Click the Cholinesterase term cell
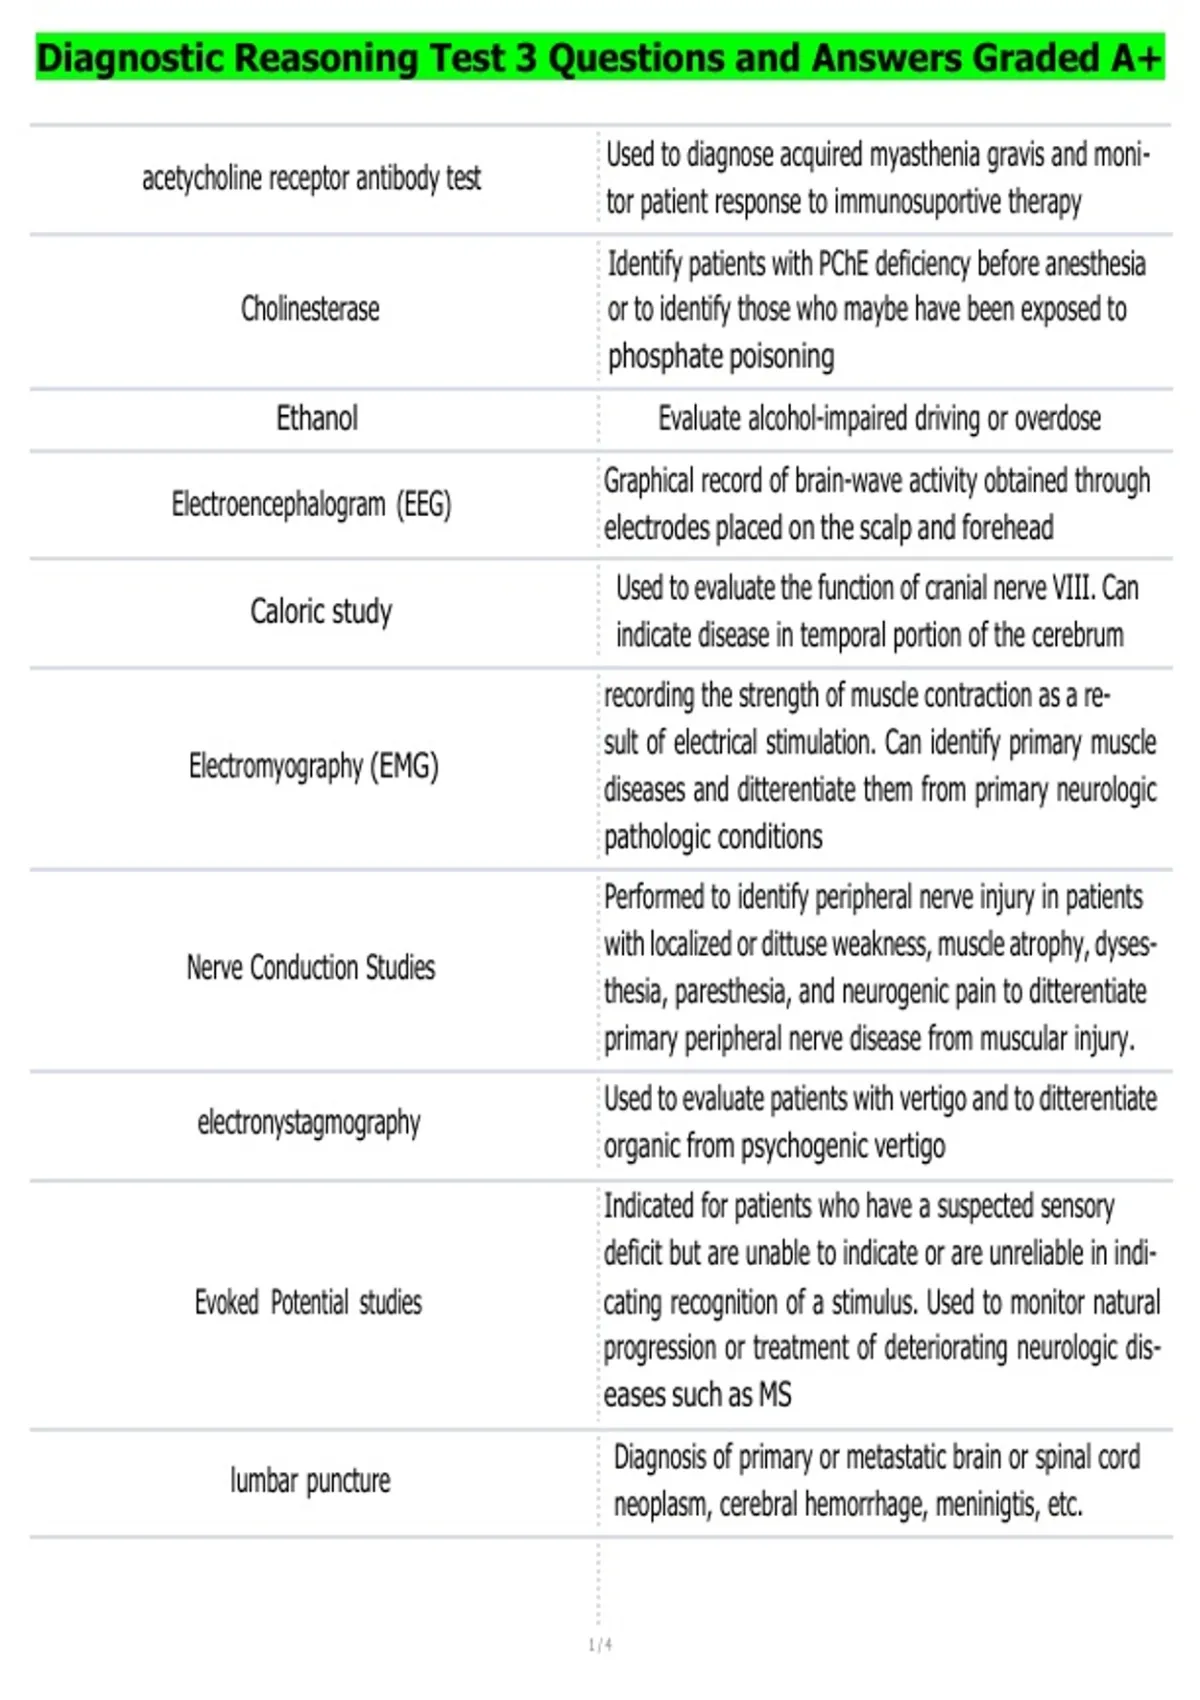Screen dimensions: 1200x1700 tap(310, 309)
